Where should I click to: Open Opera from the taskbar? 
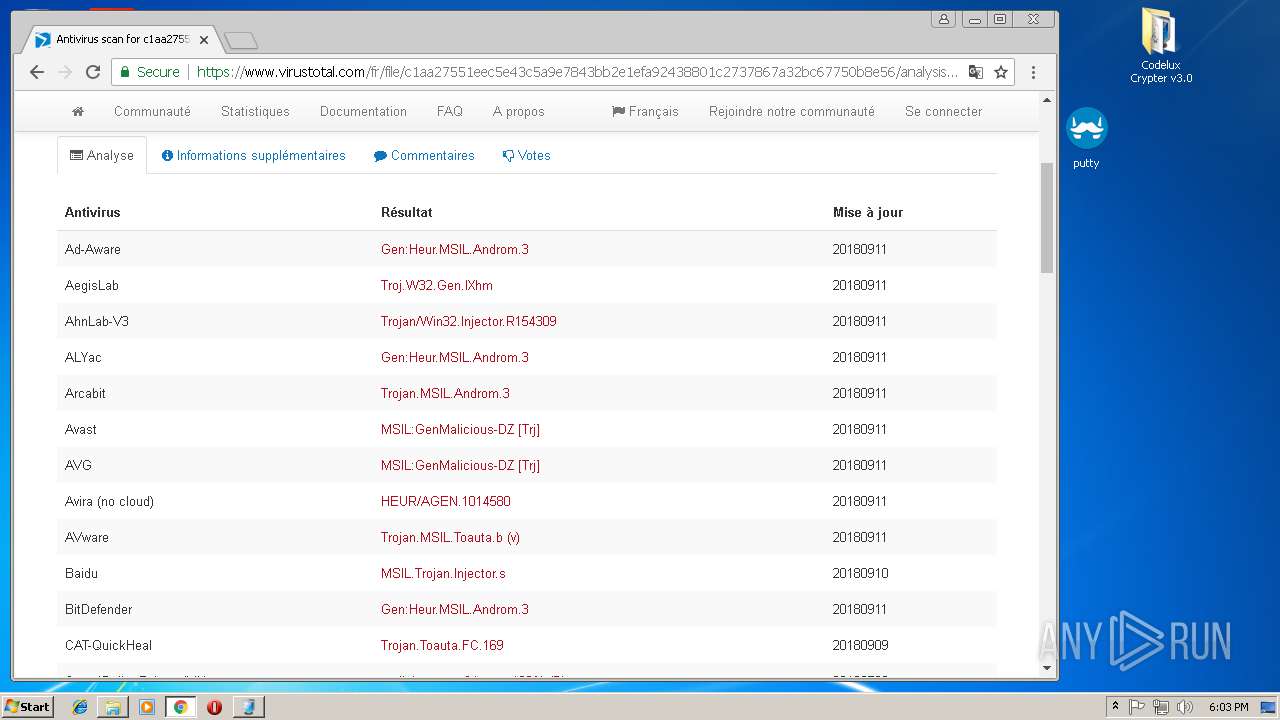[x=214, y=707]
